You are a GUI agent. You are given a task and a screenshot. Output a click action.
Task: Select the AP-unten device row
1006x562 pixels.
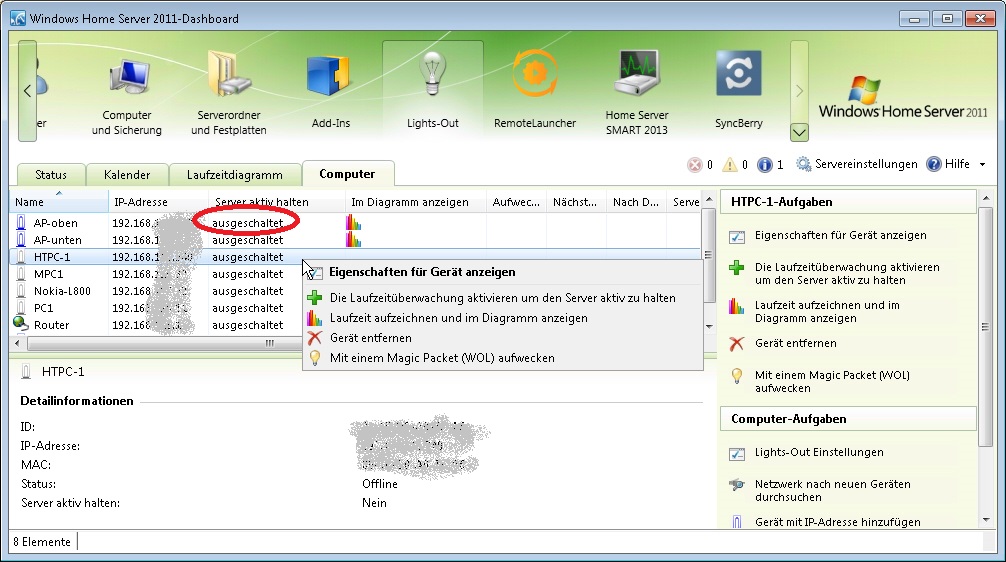356,240
